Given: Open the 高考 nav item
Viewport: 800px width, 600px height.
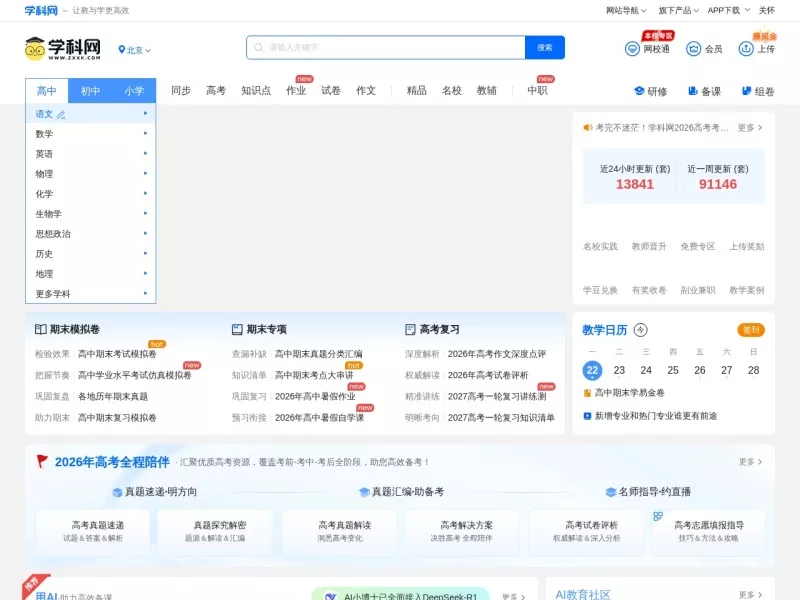Looking at the screenshot, I should (216, 90).
